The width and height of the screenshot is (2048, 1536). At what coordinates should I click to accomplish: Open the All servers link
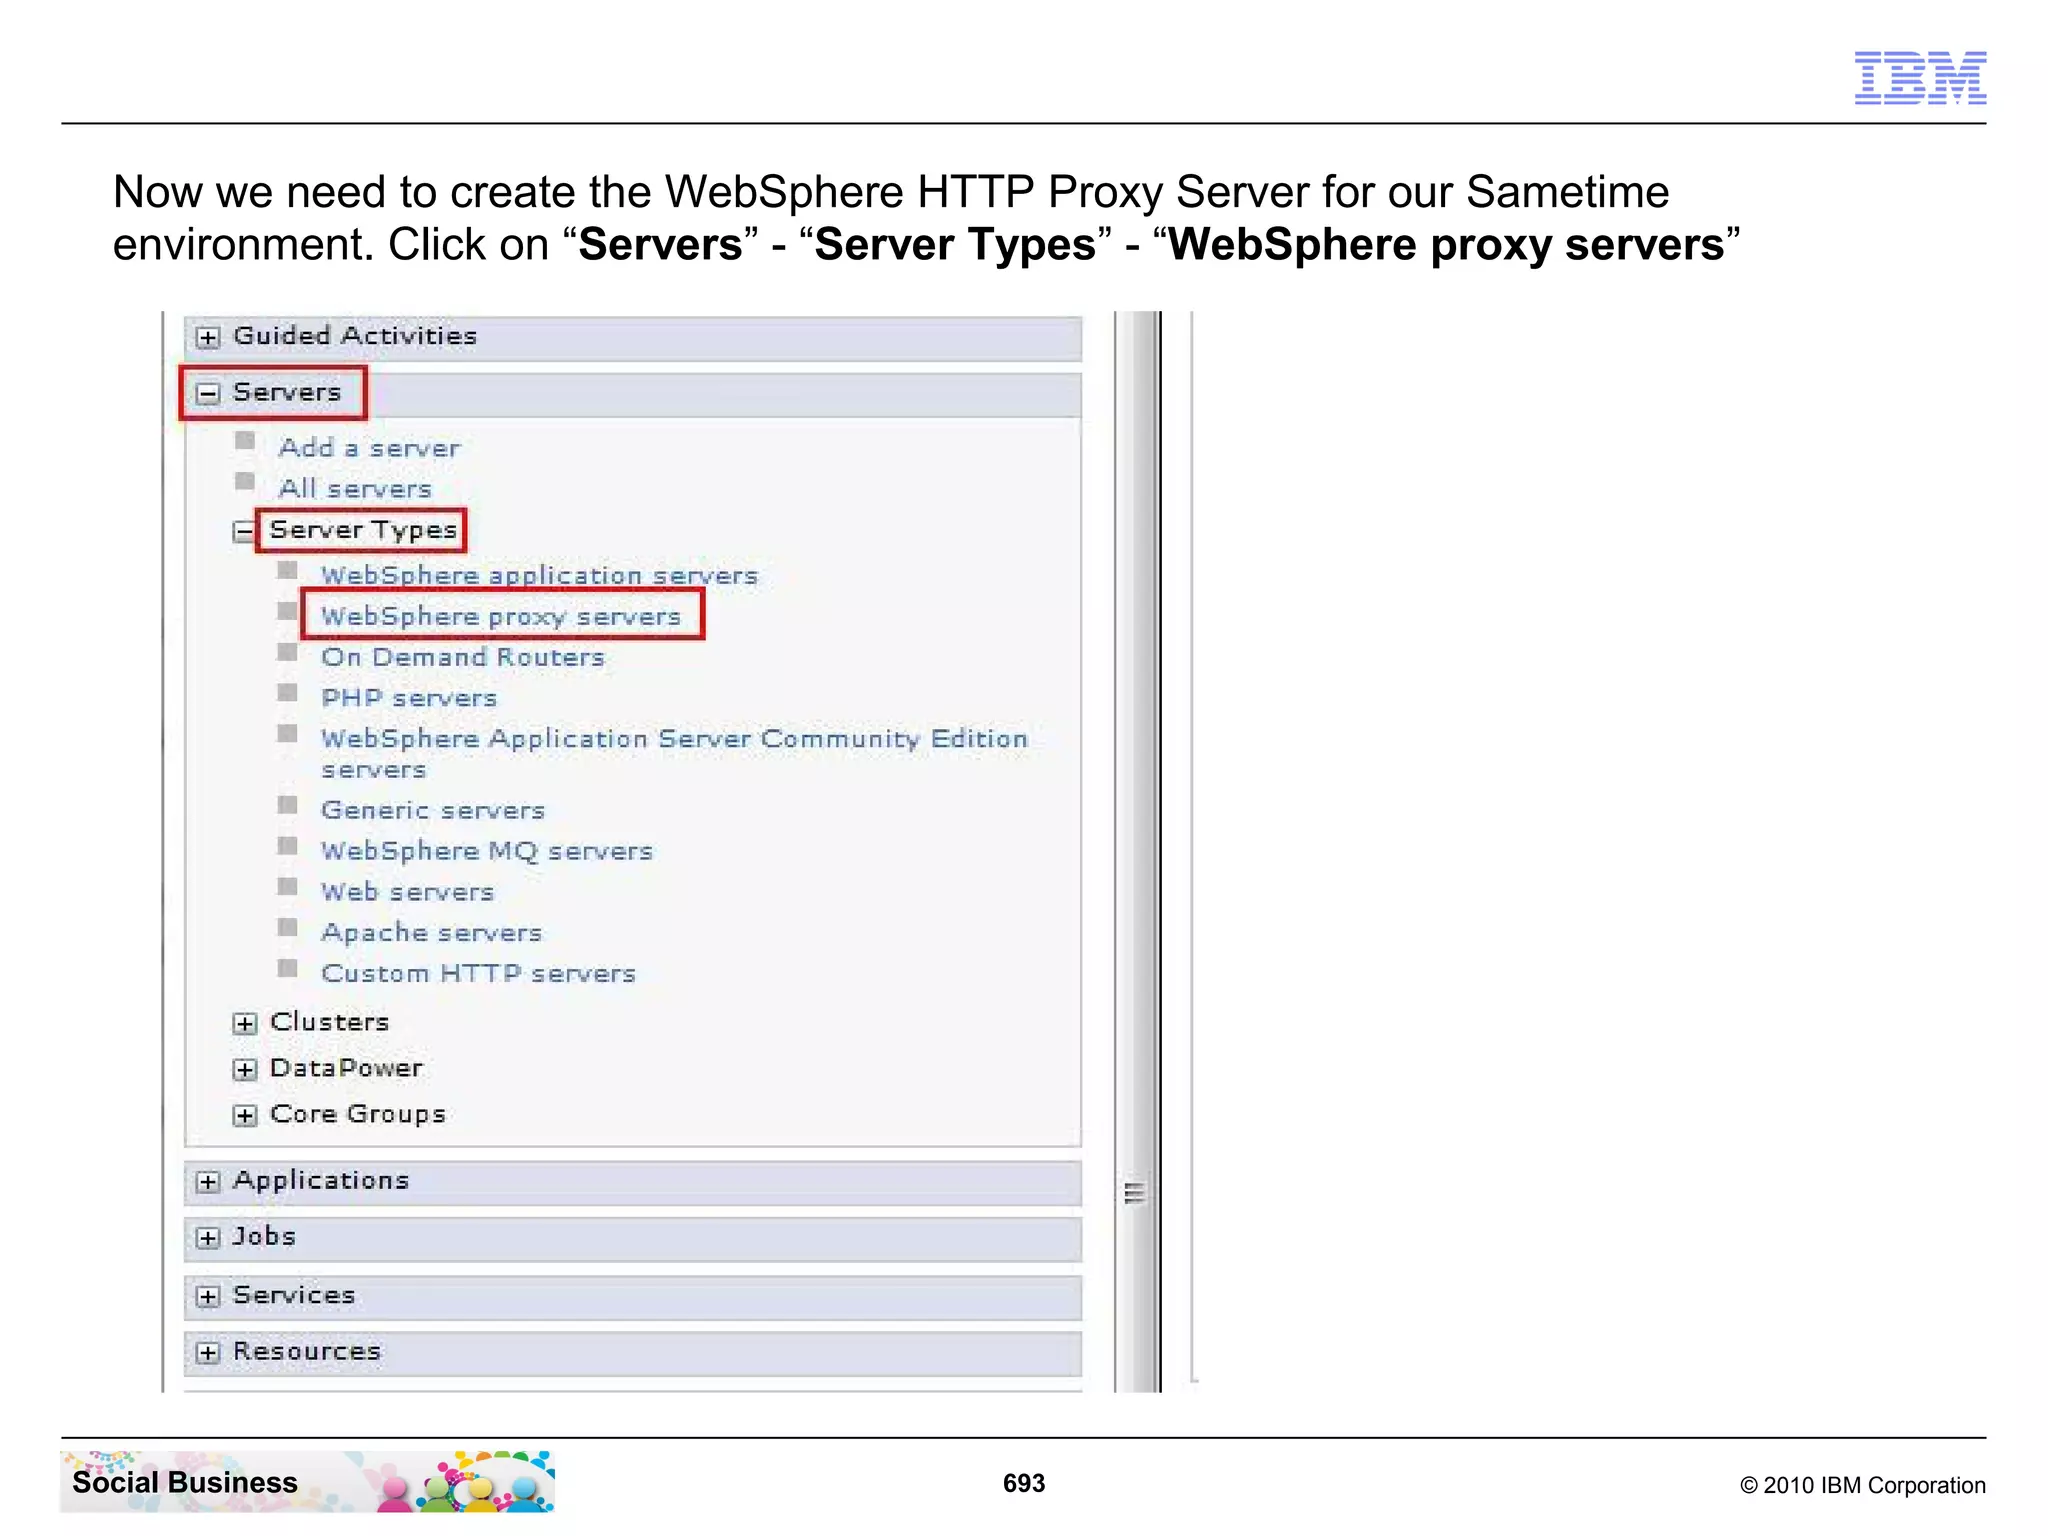(x=355, y=489)
